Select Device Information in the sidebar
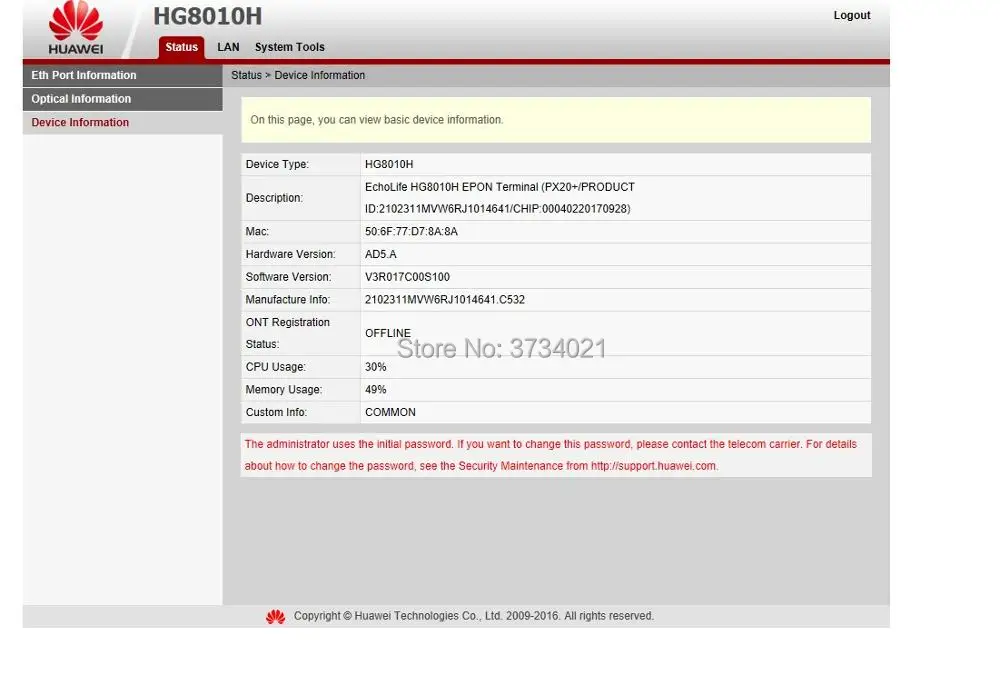Image resolution: width=1000 pixels, height=695 pixels. [122, 122]
